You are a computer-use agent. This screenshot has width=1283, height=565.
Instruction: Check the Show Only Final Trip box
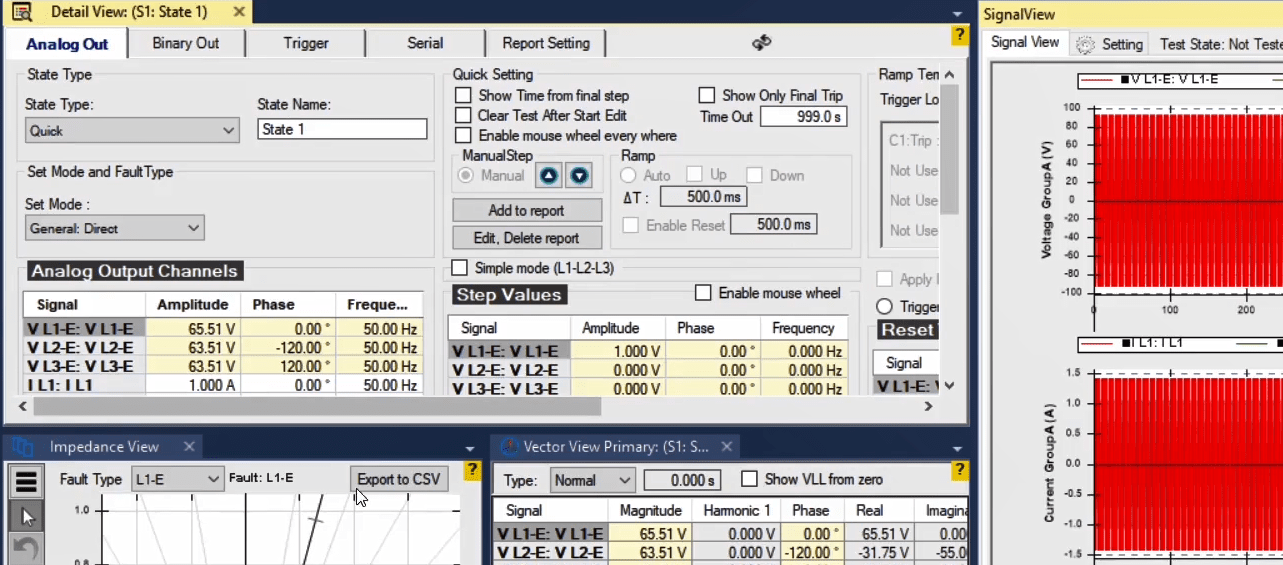706,96
